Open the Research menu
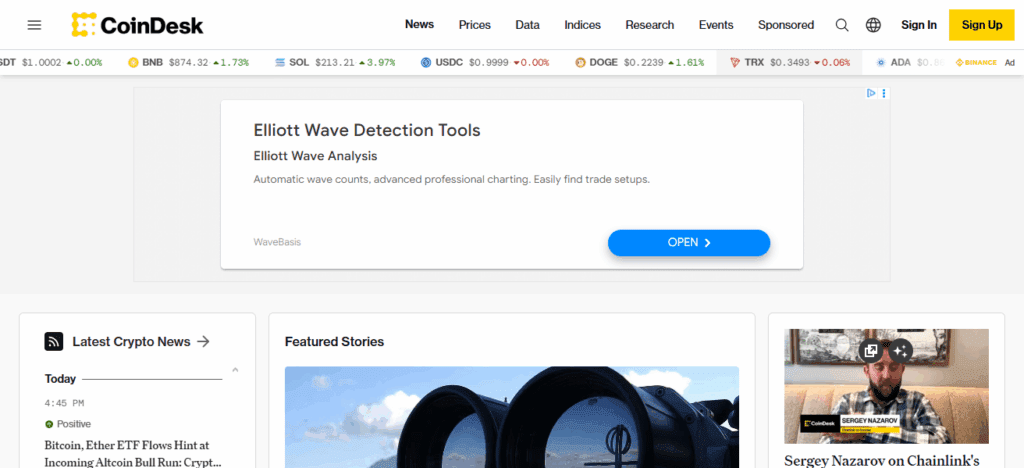Image resolution: width=1024 pixels, height=468 pixels. coord(650,25)
